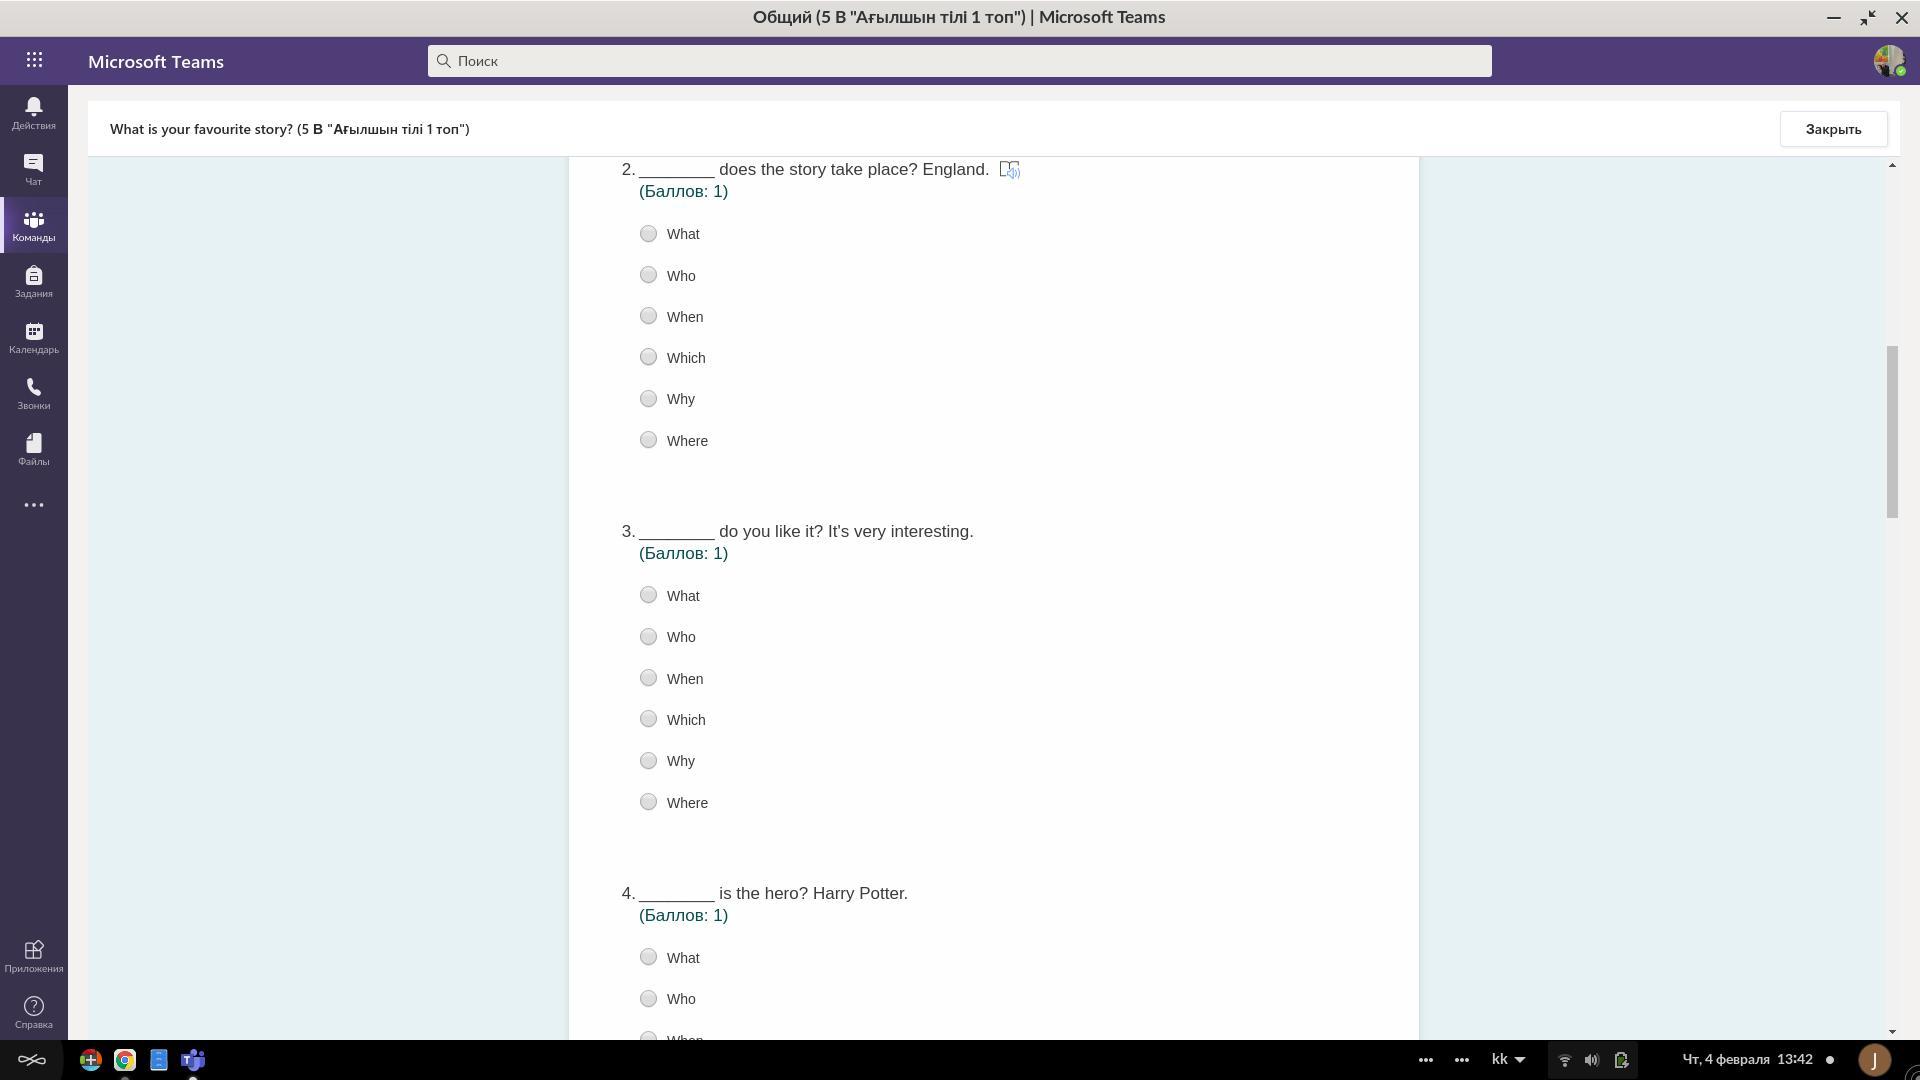Click the Поиск search field
Image resolution: width=1920 pixels, height=1080 pixels.
(x=960, y=61)
